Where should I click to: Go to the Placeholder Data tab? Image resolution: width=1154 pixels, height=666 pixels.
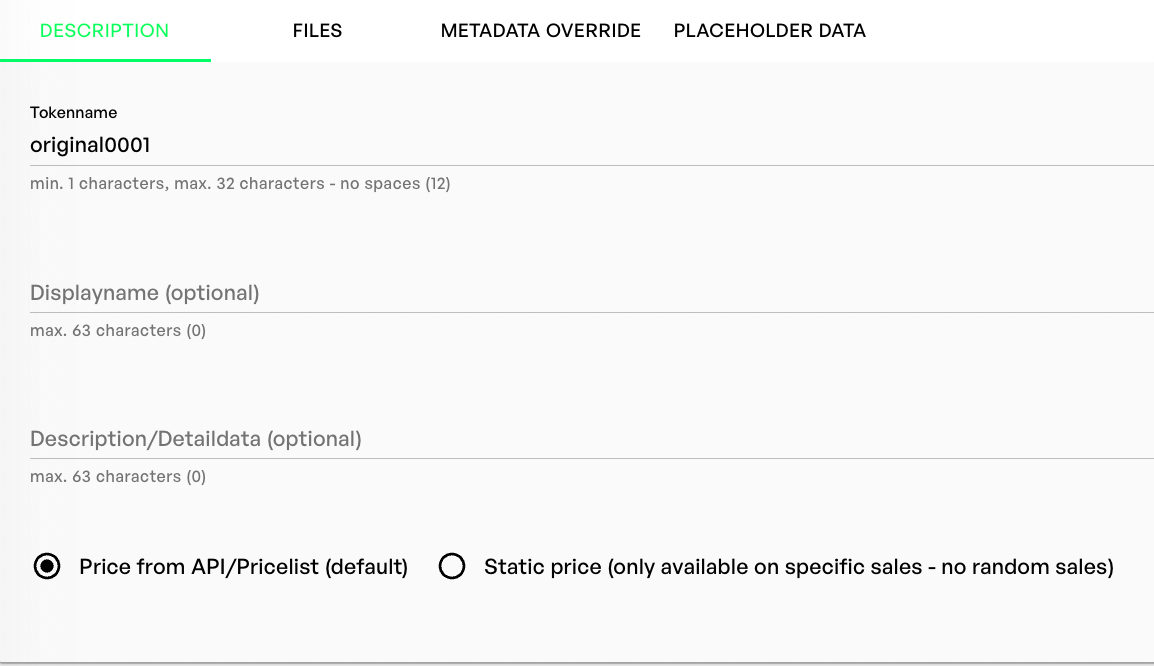click(x=769, y=31)
